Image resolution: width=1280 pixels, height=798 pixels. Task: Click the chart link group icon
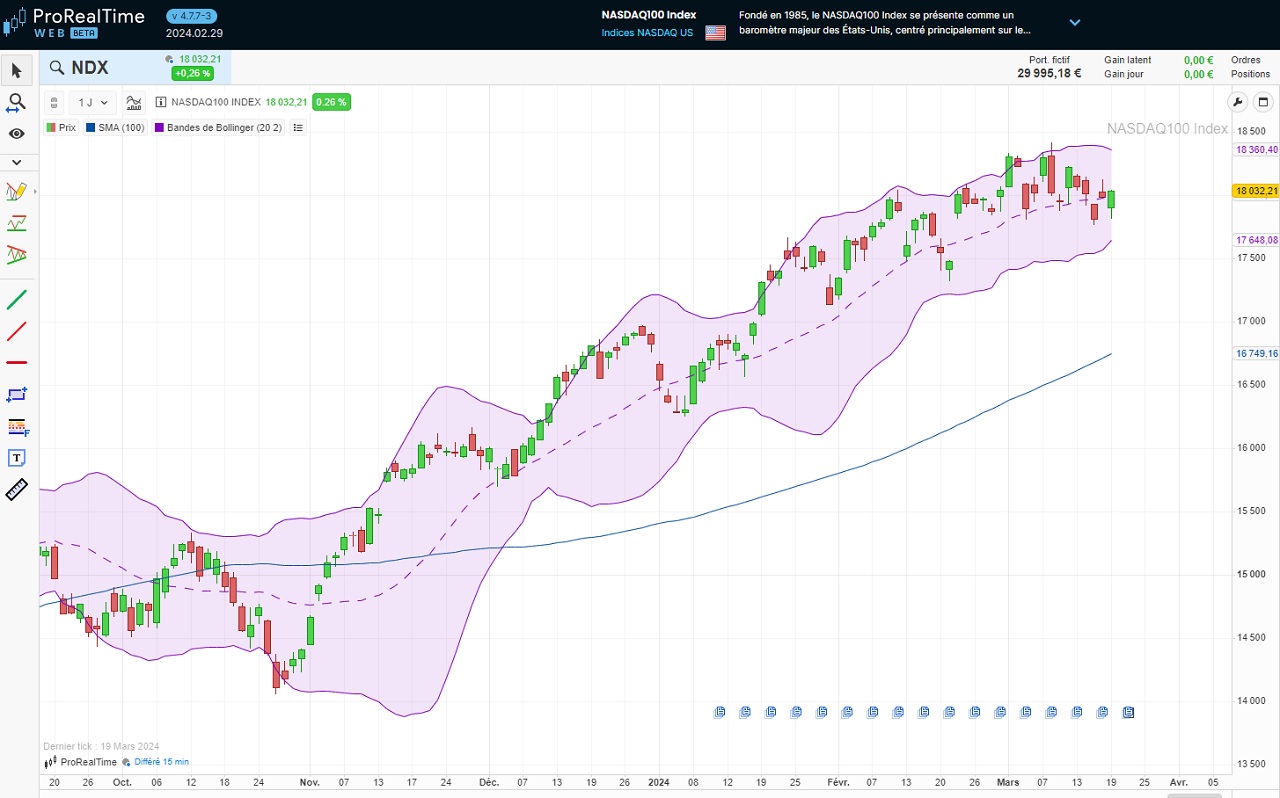54,102
